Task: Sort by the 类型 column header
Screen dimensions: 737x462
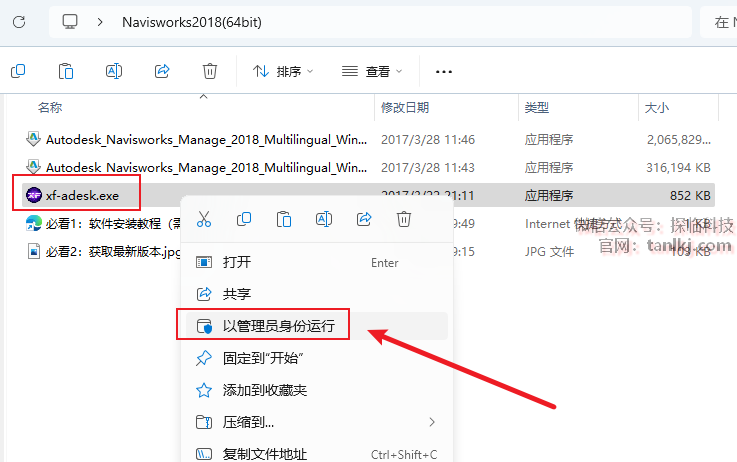Action: tap(536, 108)
